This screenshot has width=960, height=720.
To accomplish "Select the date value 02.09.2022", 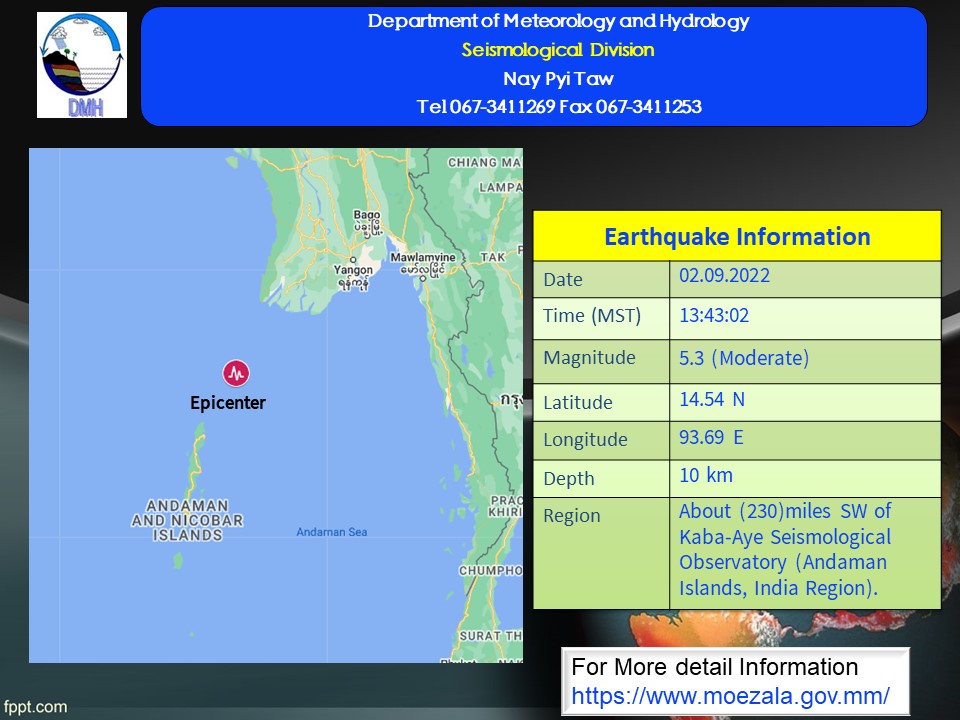I will (724, 277).
